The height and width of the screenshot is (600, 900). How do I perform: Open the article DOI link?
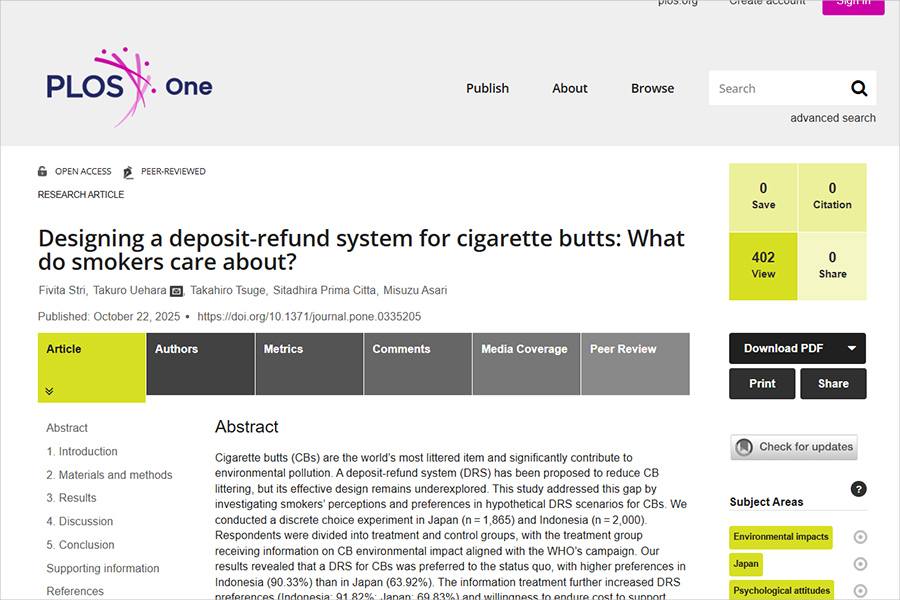pos(309,316)
